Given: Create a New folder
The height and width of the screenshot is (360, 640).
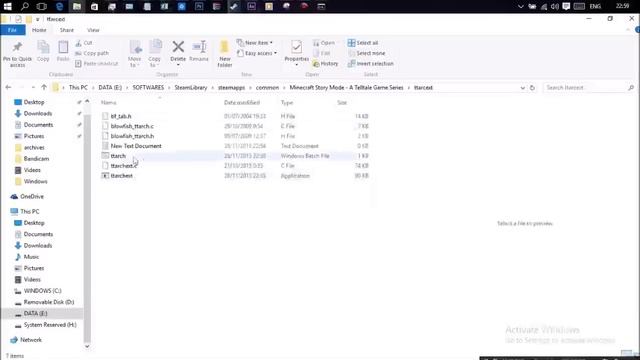Looking at the screenshot, I should coord(224,53).
